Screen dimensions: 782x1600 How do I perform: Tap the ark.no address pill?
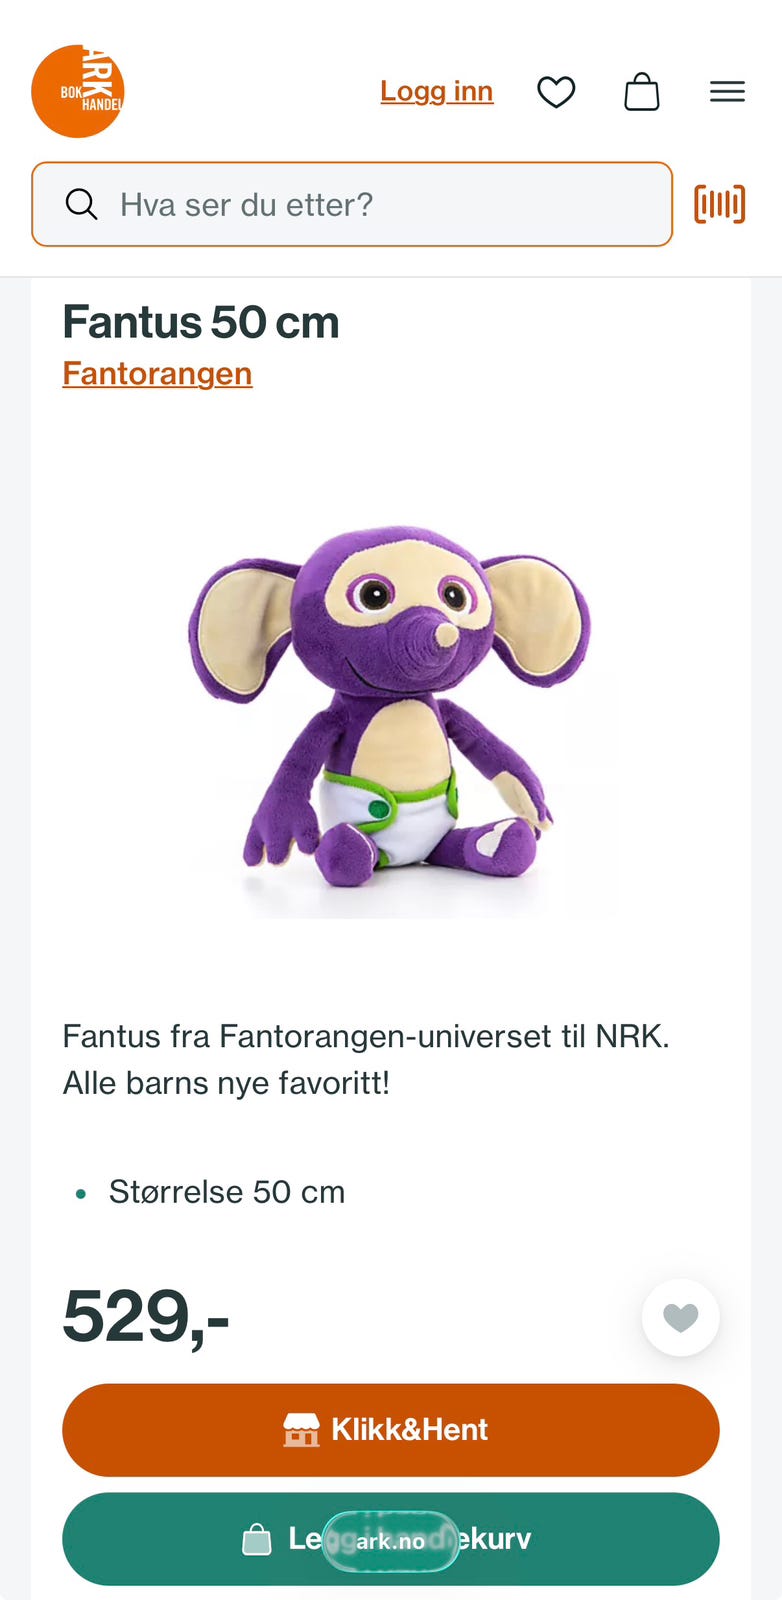pos(391,1541)
